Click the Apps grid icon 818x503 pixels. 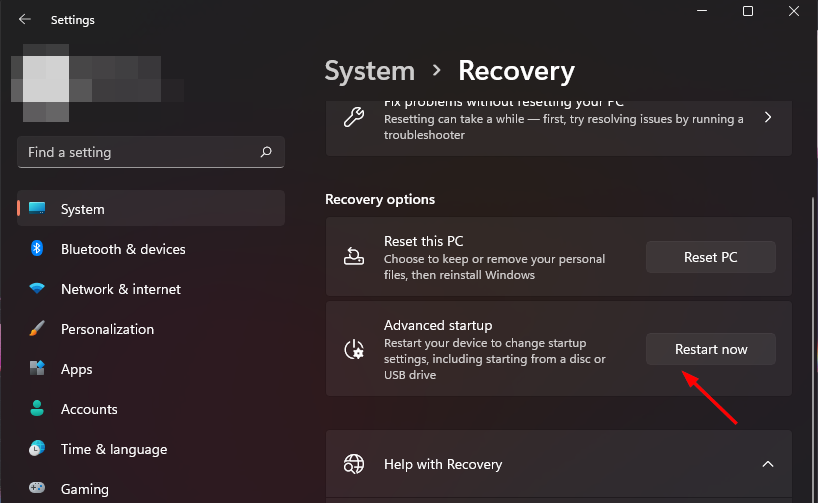(38, 369)
